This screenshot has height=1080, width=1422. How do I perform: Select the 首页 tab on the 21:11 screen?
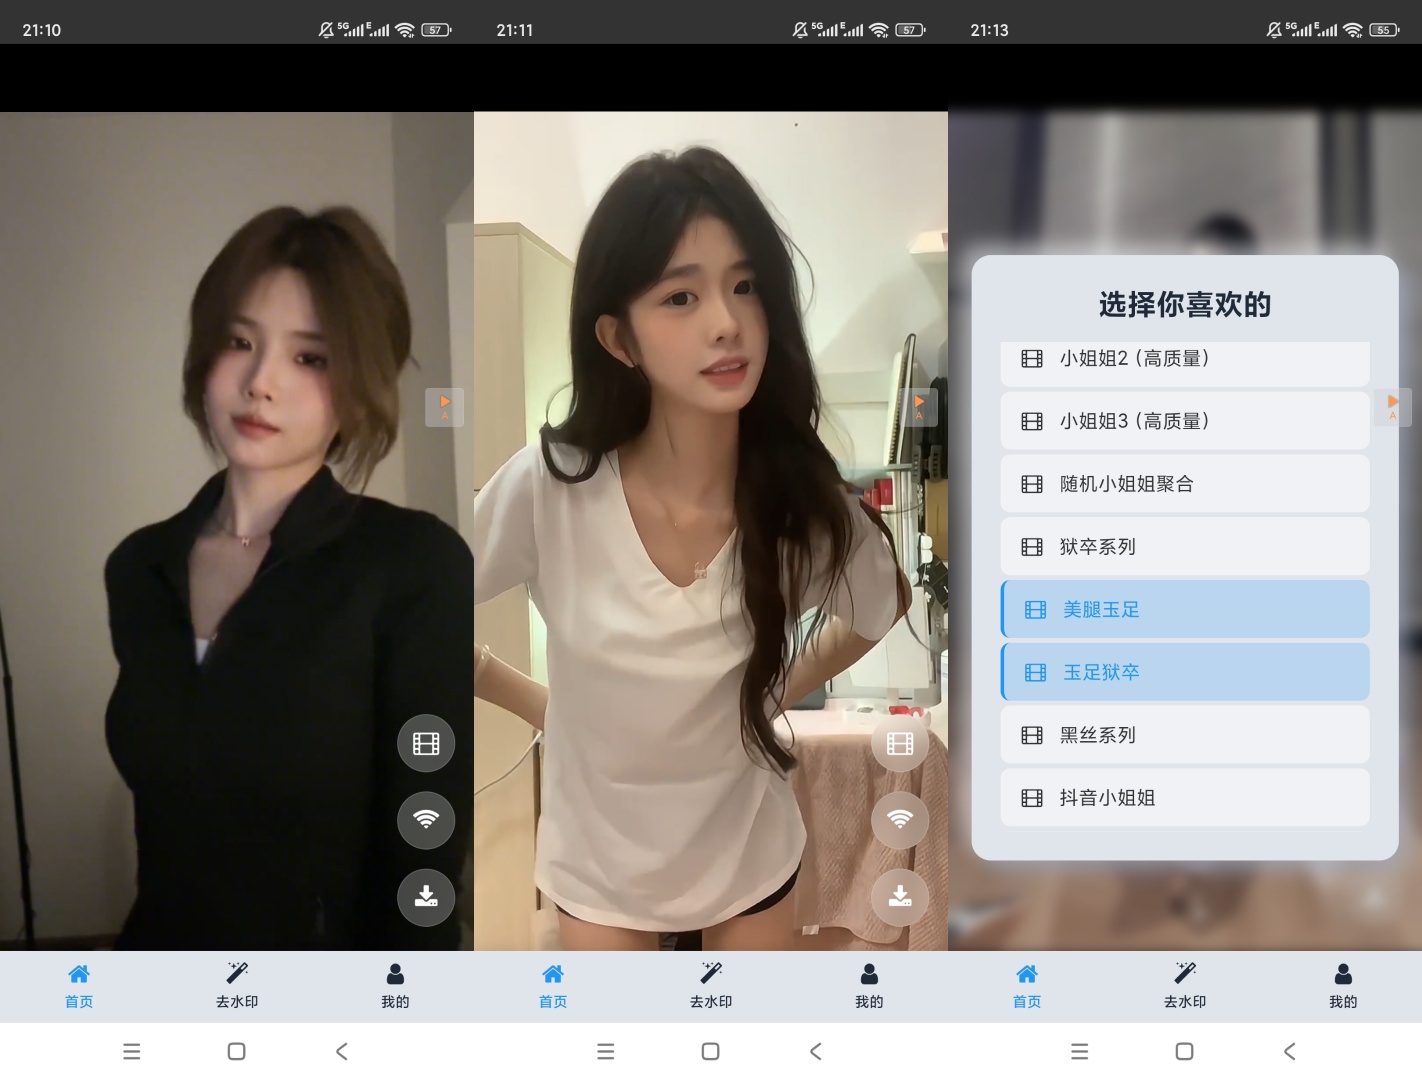click(553, 986)
